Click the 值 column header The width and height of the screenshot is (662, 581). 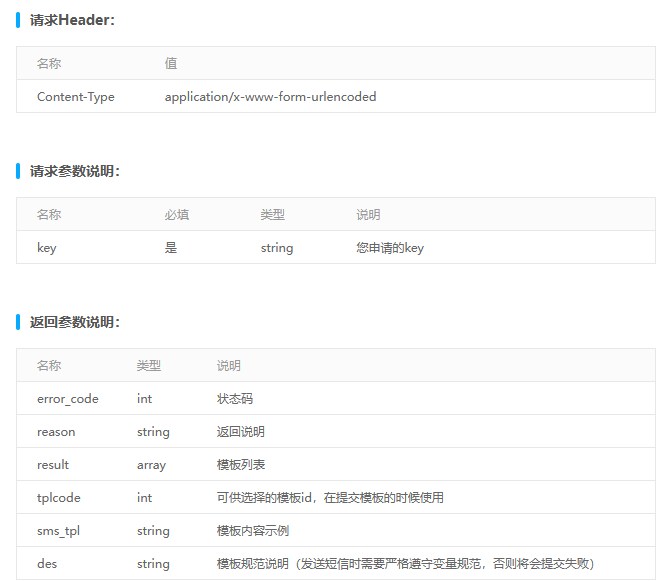click(x=171, y=63)
